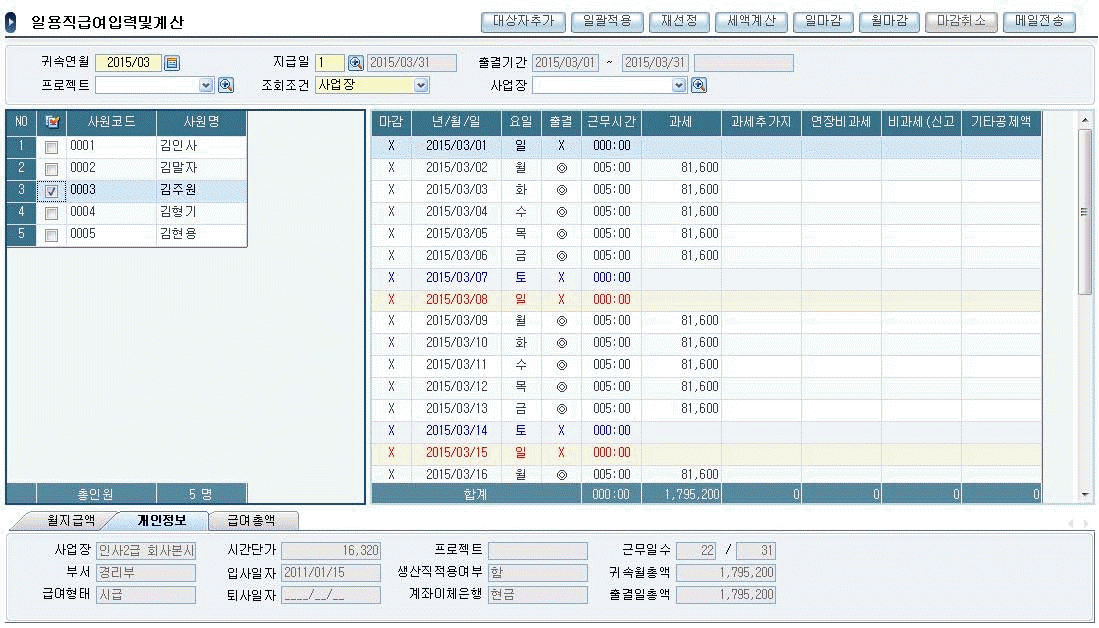Click the 귀속연월 input field
This screenshot has height=628, width=1099.
(x=128, y=63)
